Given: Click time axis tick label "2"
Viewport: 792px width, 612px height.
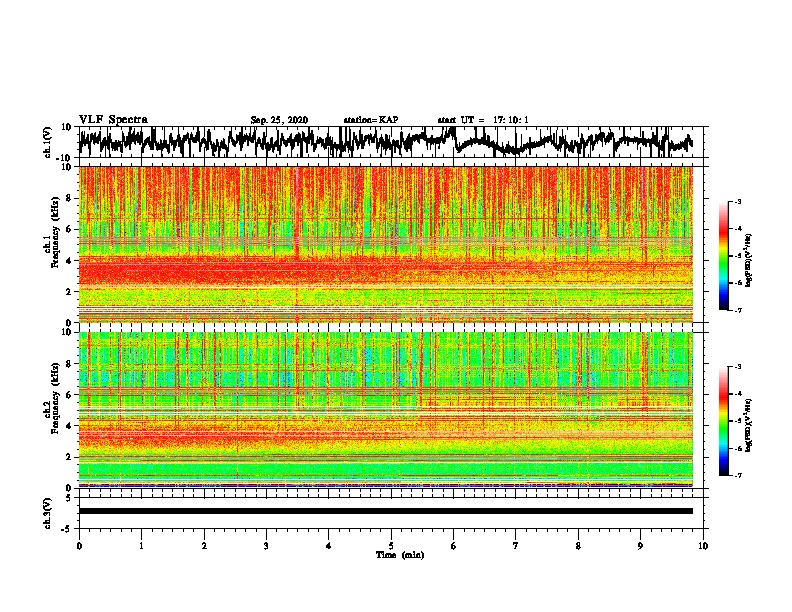Looking at the screenshot, I should 204,546.
